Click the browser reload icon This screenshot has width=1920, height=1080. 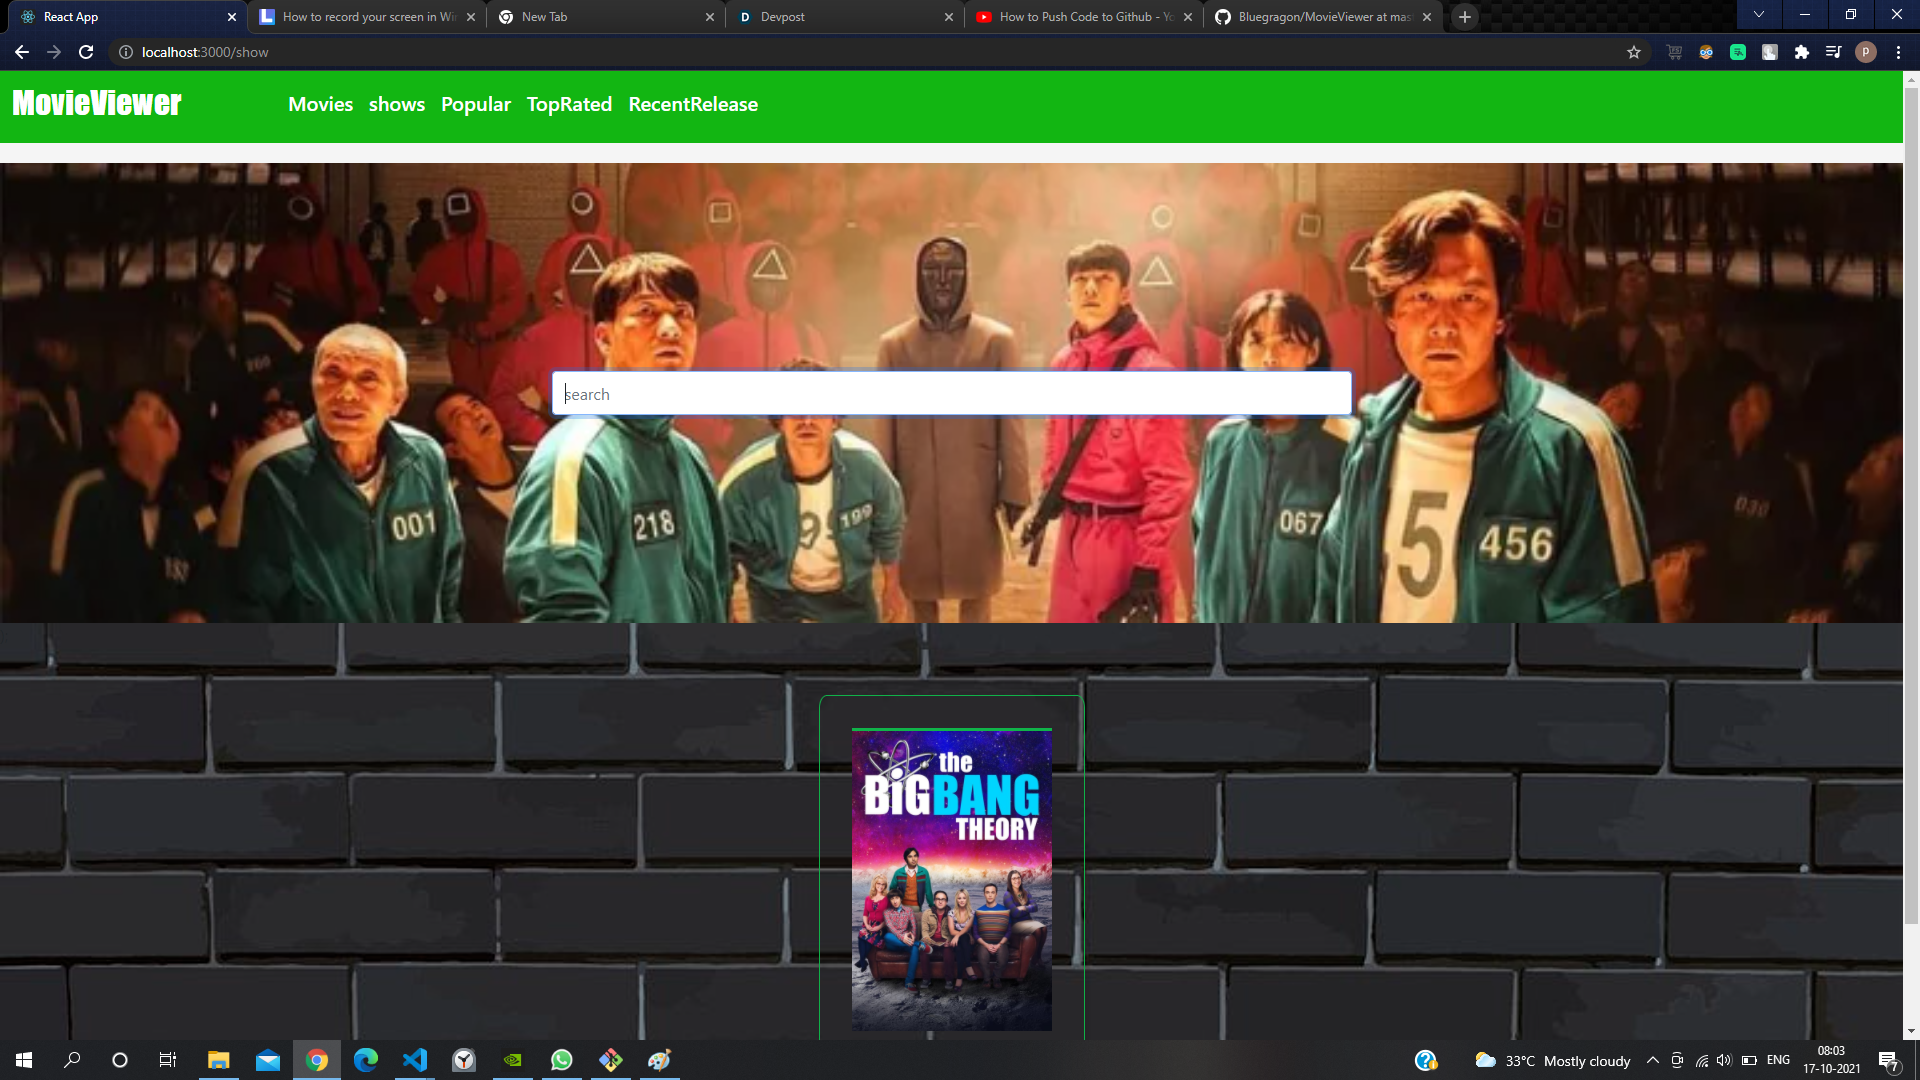(86, 52)
